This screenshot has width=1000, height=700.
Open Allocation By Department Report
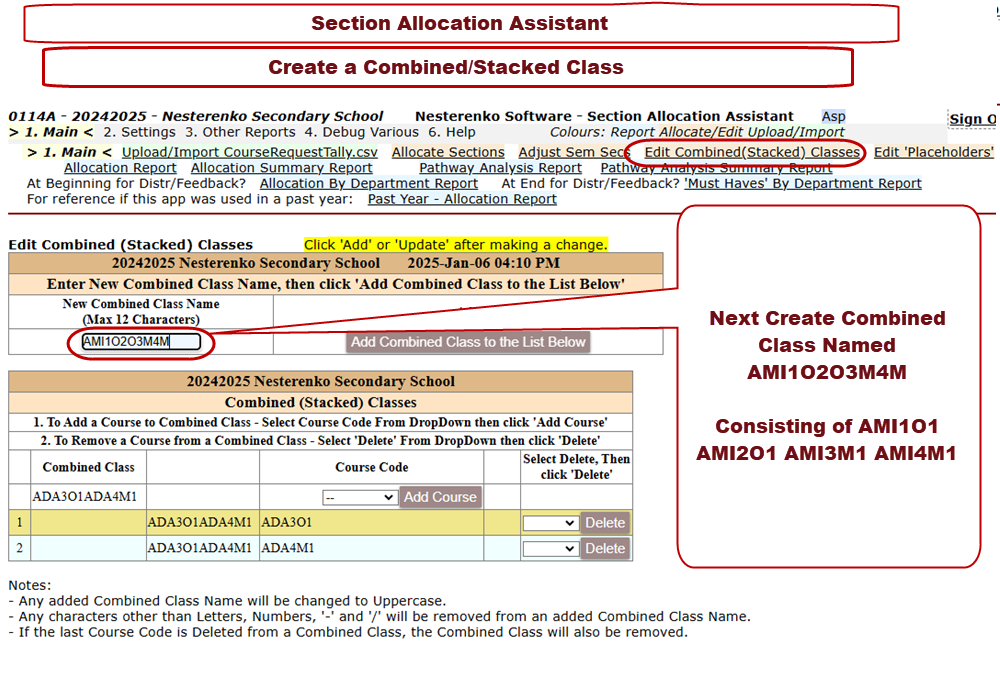[369, 184]
